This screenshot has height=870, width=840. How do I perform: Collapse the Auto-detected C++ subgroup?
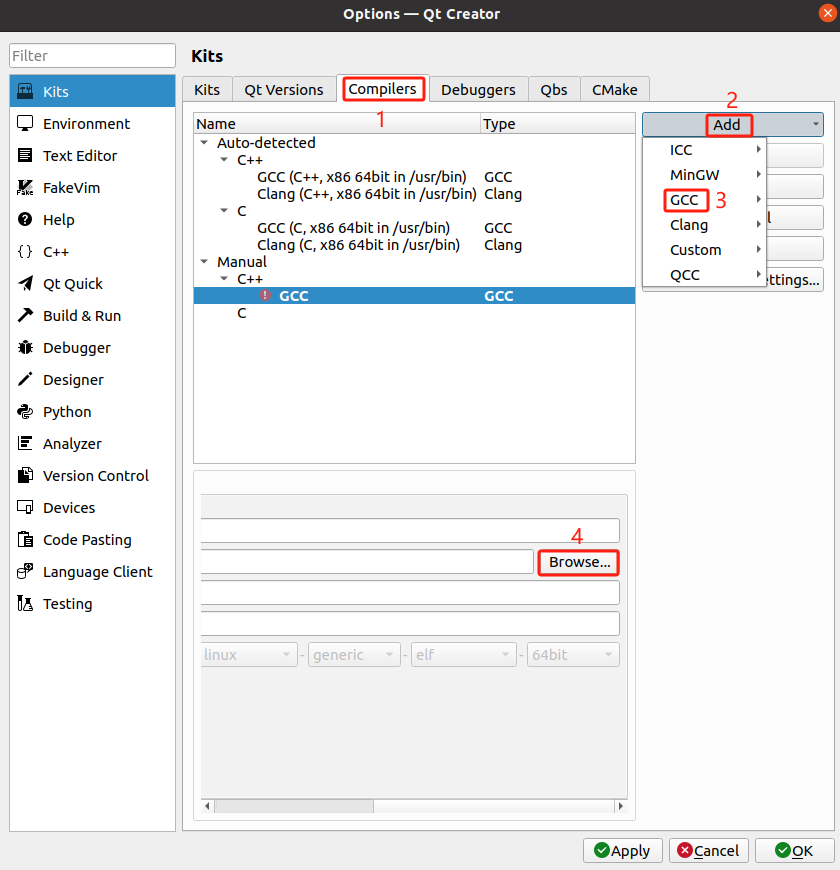[224, 160]
